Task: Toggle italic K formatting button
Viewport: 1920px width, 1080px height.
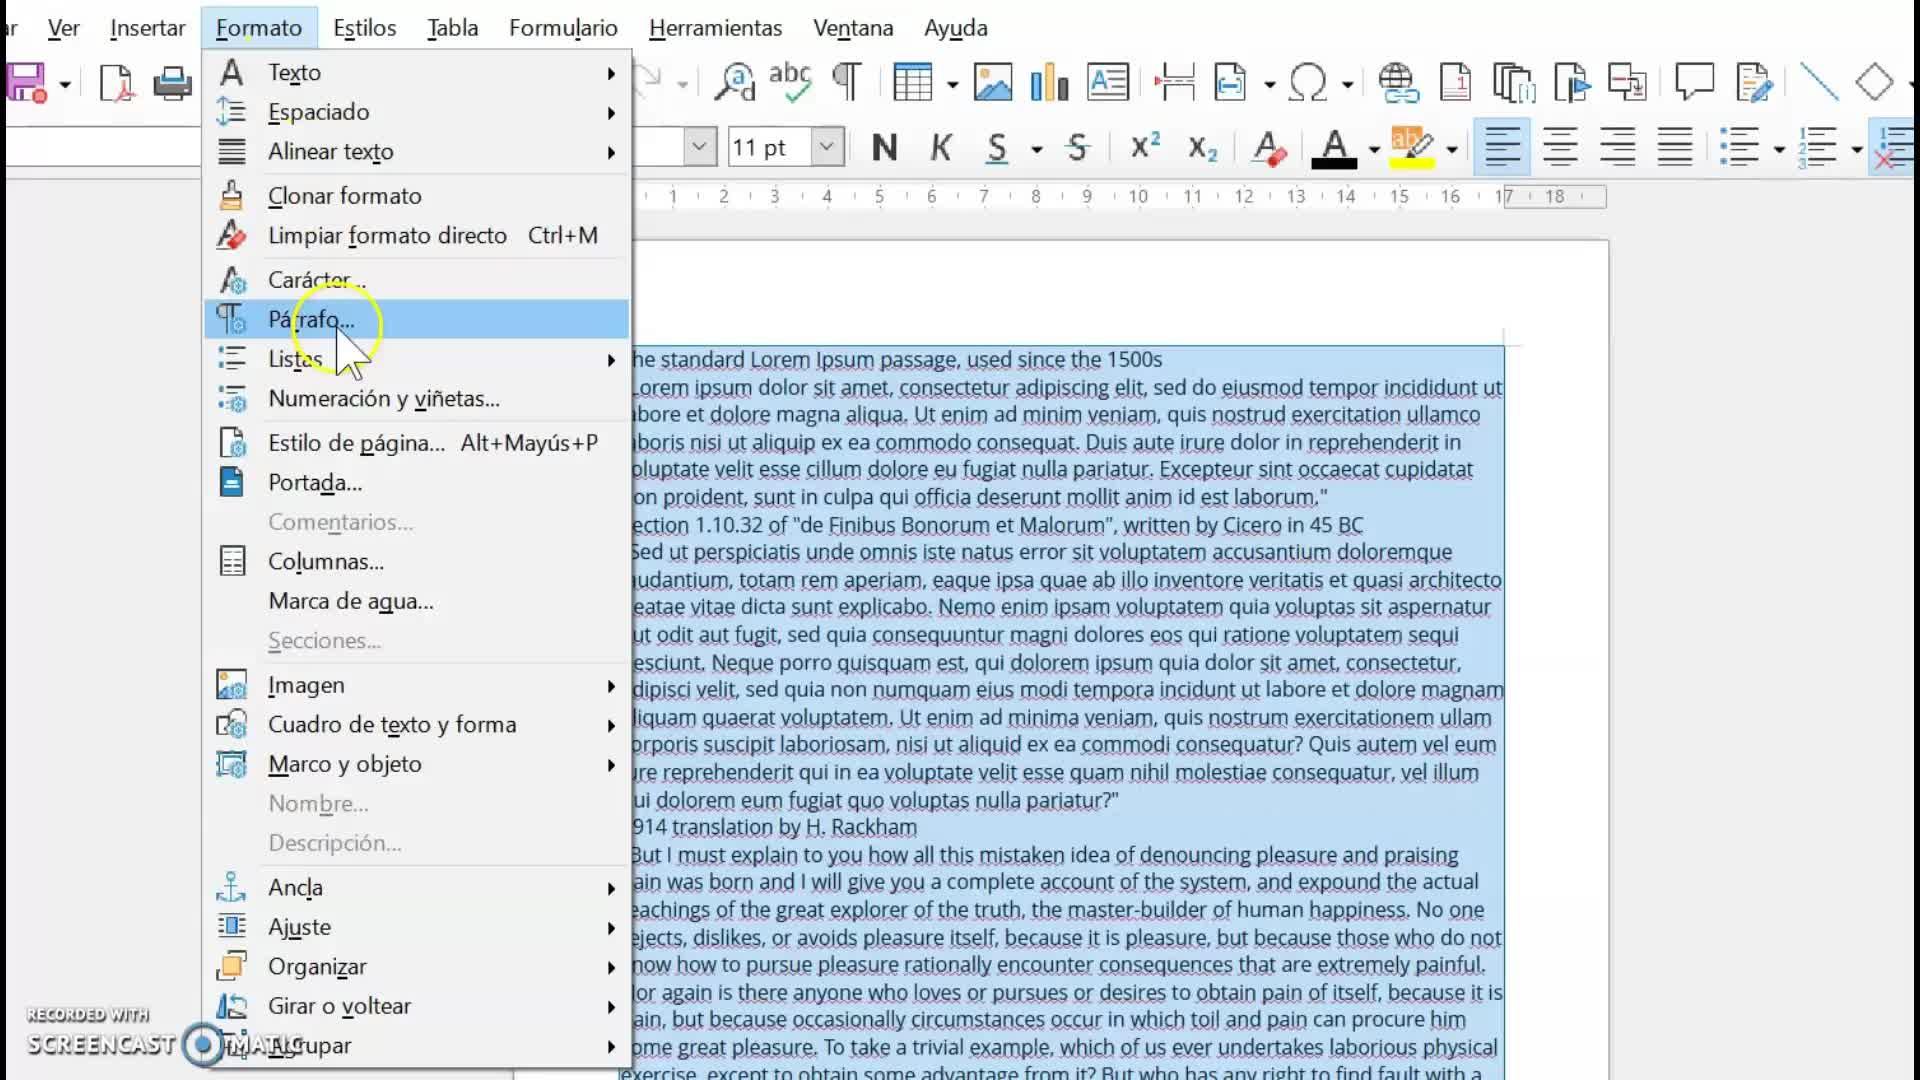Action: [940, 148]
